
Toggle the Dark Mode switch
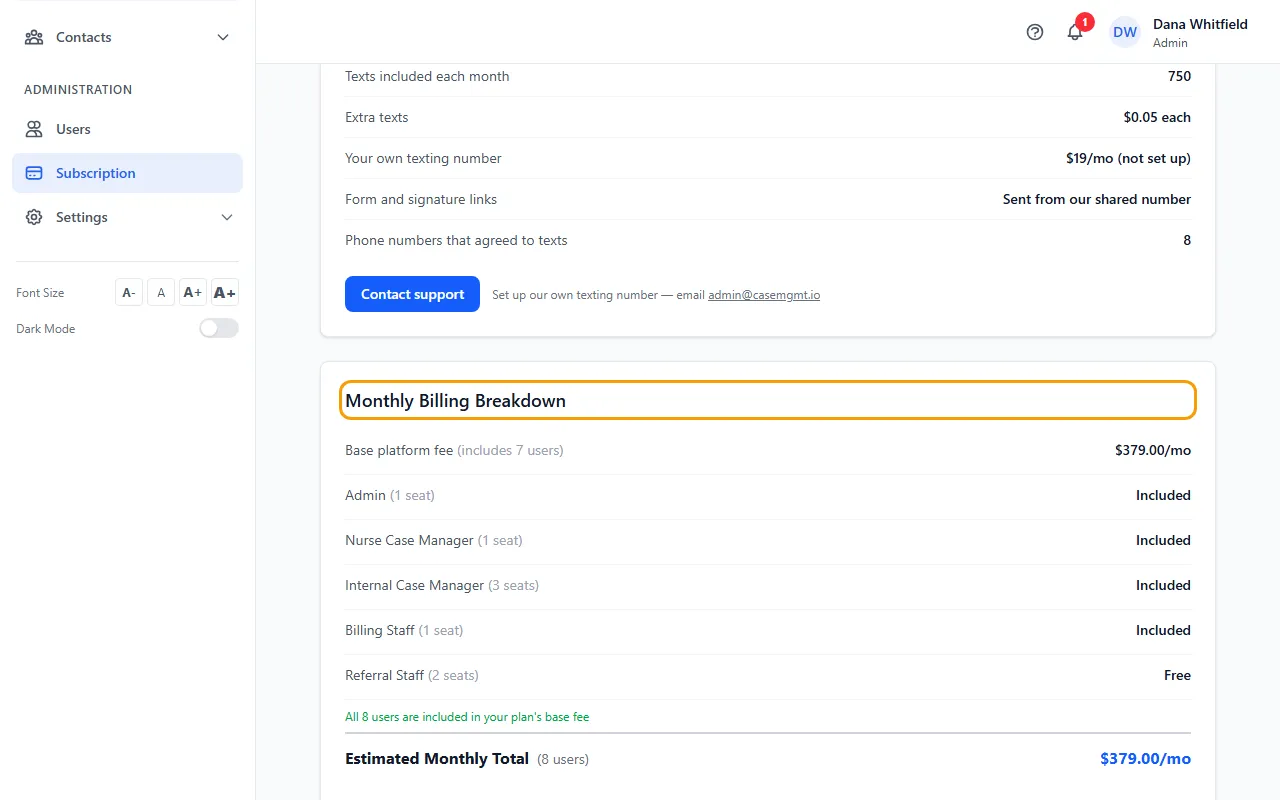point(219,328)
